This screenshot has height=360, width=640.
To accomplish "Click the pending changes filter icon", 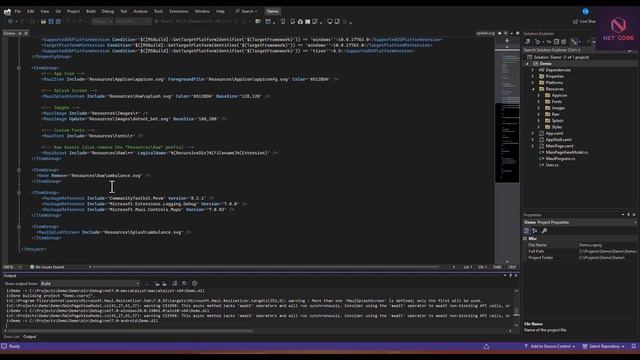I will 537,42.
